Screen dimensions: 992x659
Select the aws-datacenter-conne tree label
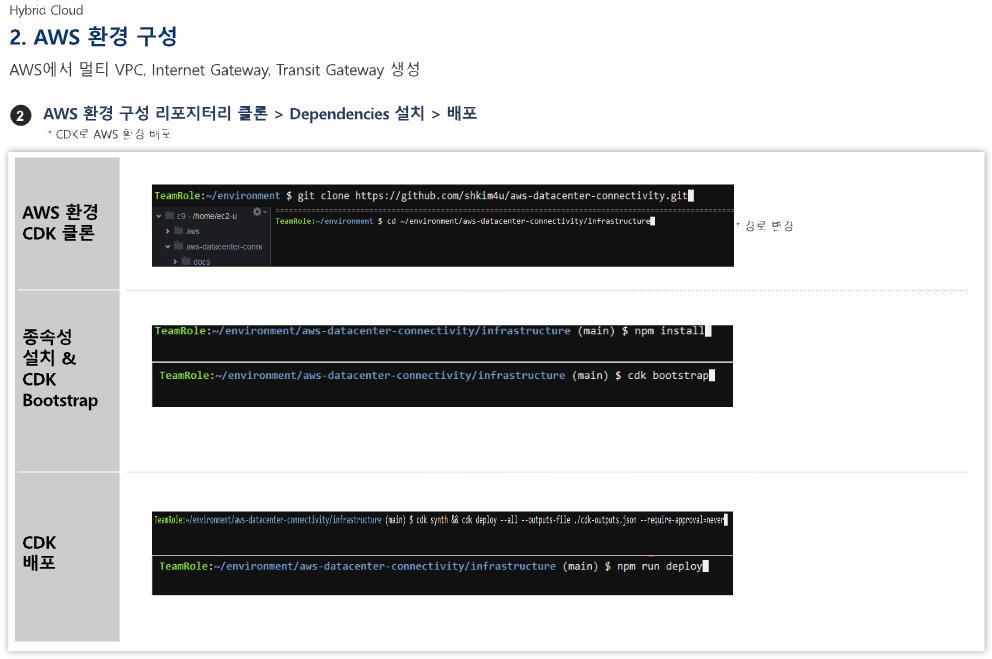pos(224,247)
